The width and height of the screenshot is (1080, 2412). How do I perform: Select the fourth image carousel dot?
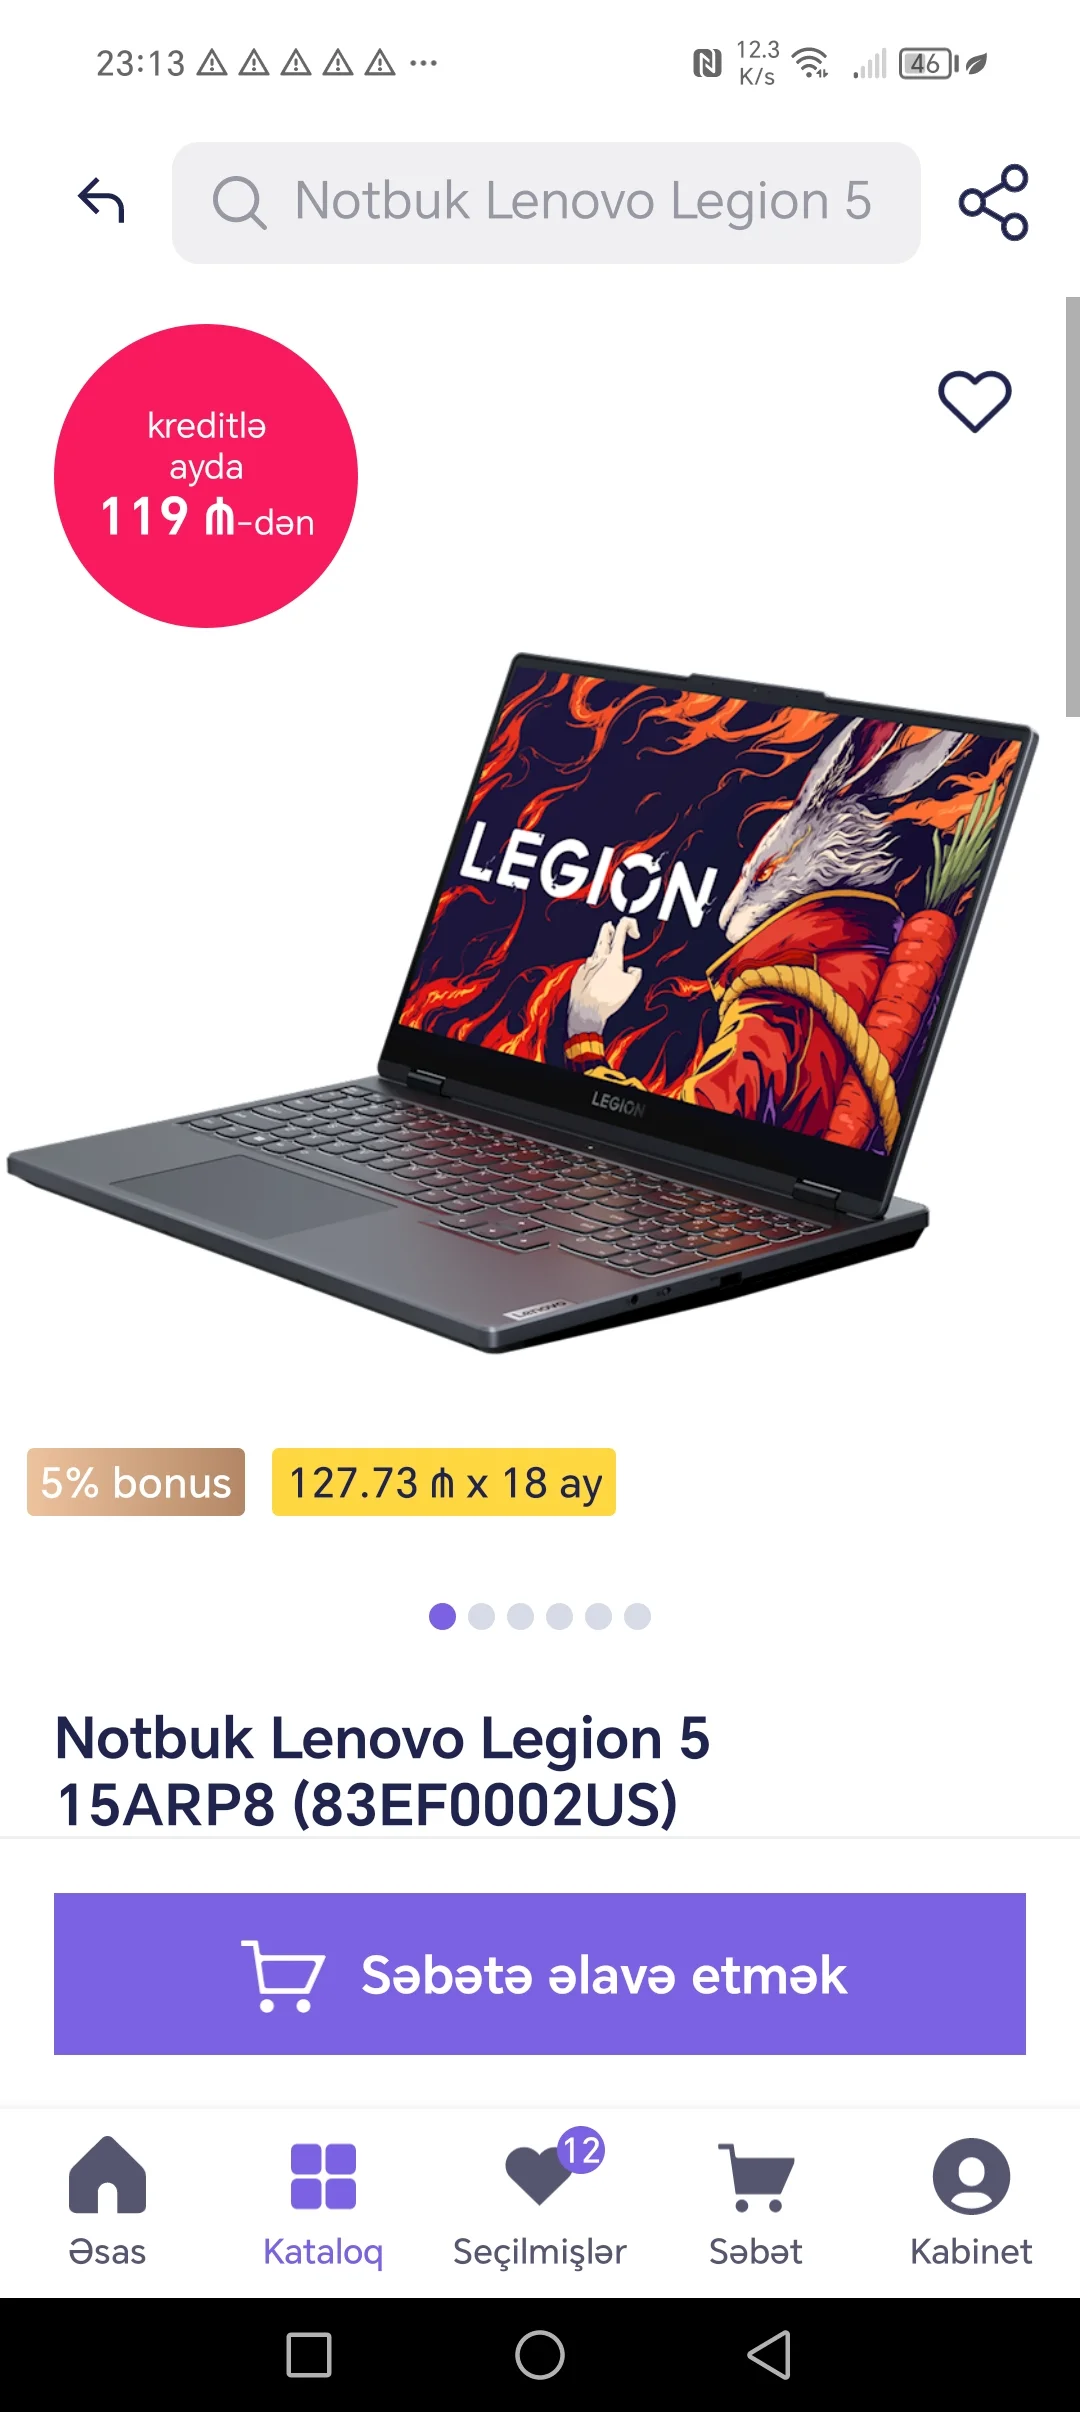pos(559,1616)
